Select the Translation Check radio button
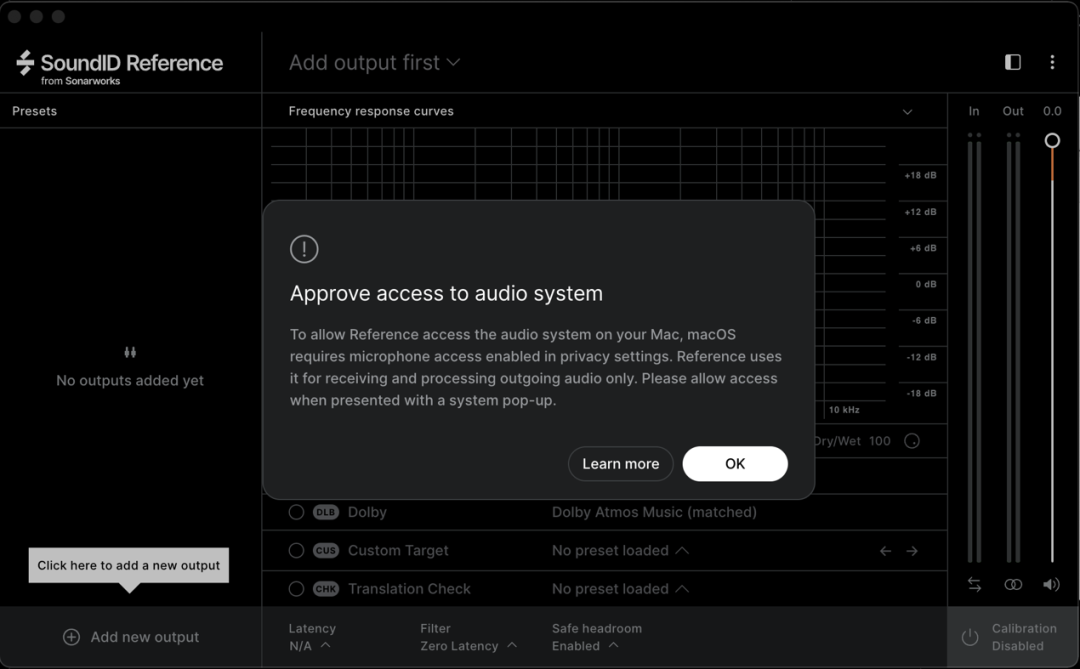The image size is (1080, 669). point(296,589)
